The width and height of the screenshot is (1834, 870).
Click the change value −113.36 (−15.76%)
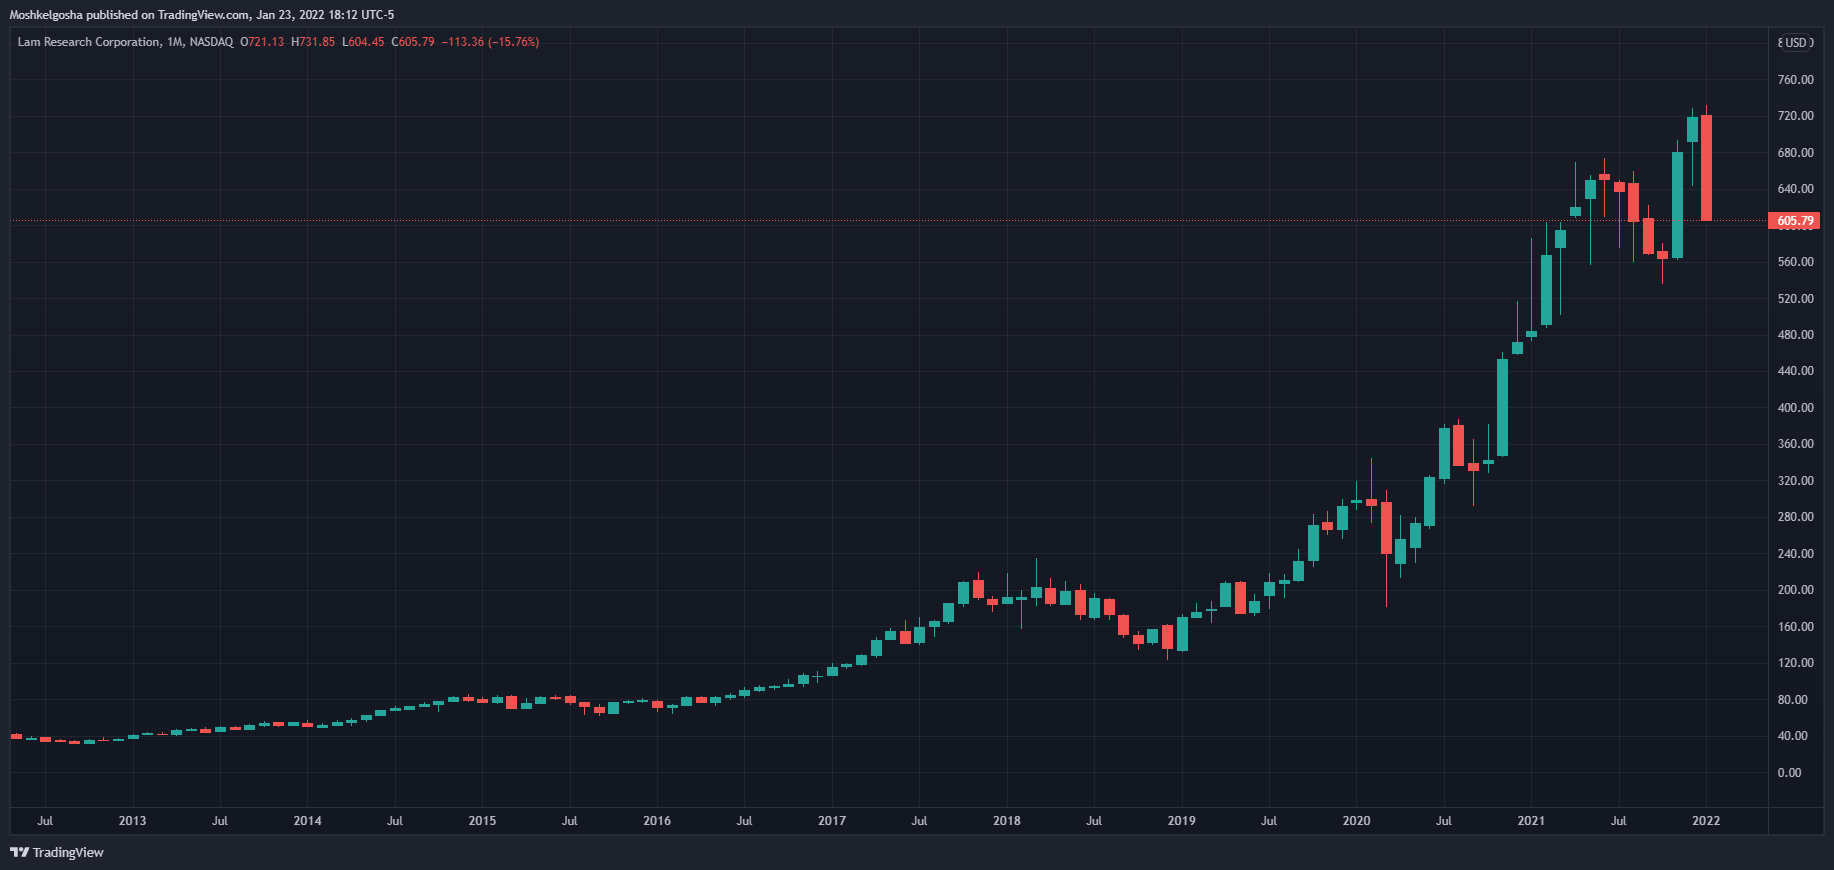tap(491, 42)
